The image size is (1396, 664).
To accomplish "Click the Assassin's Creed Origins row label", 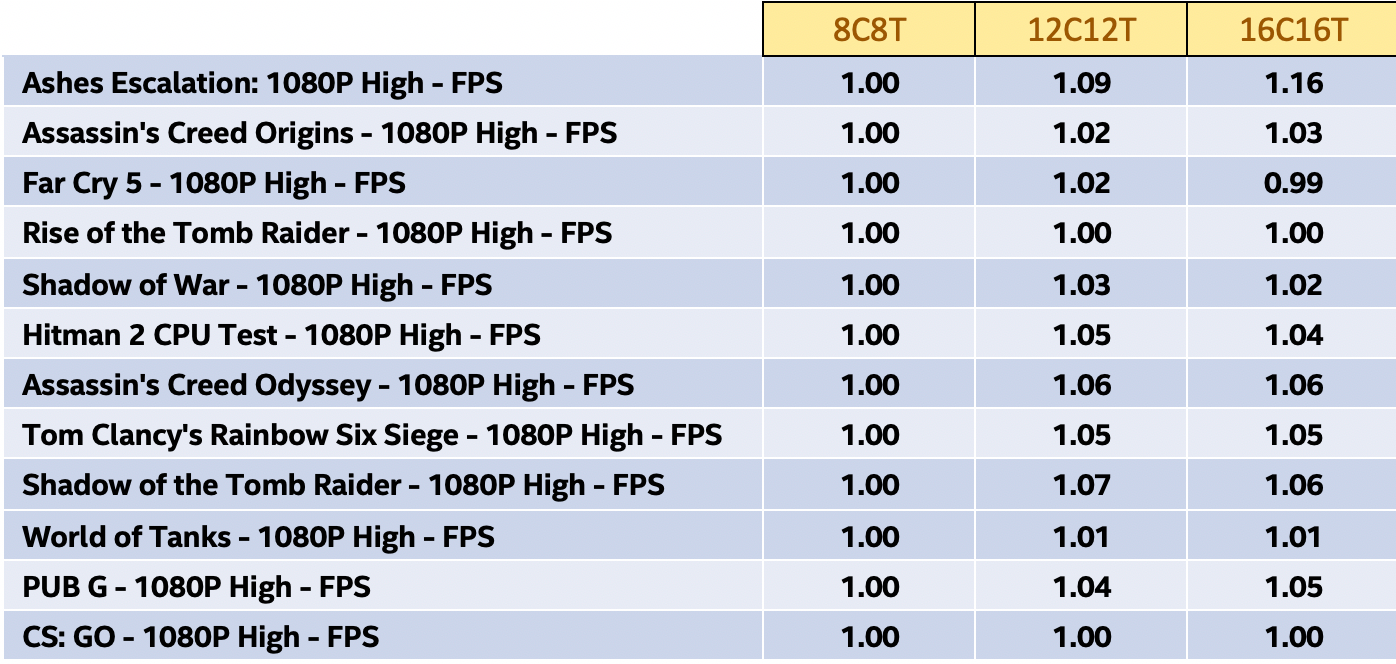I will (319, 133).
